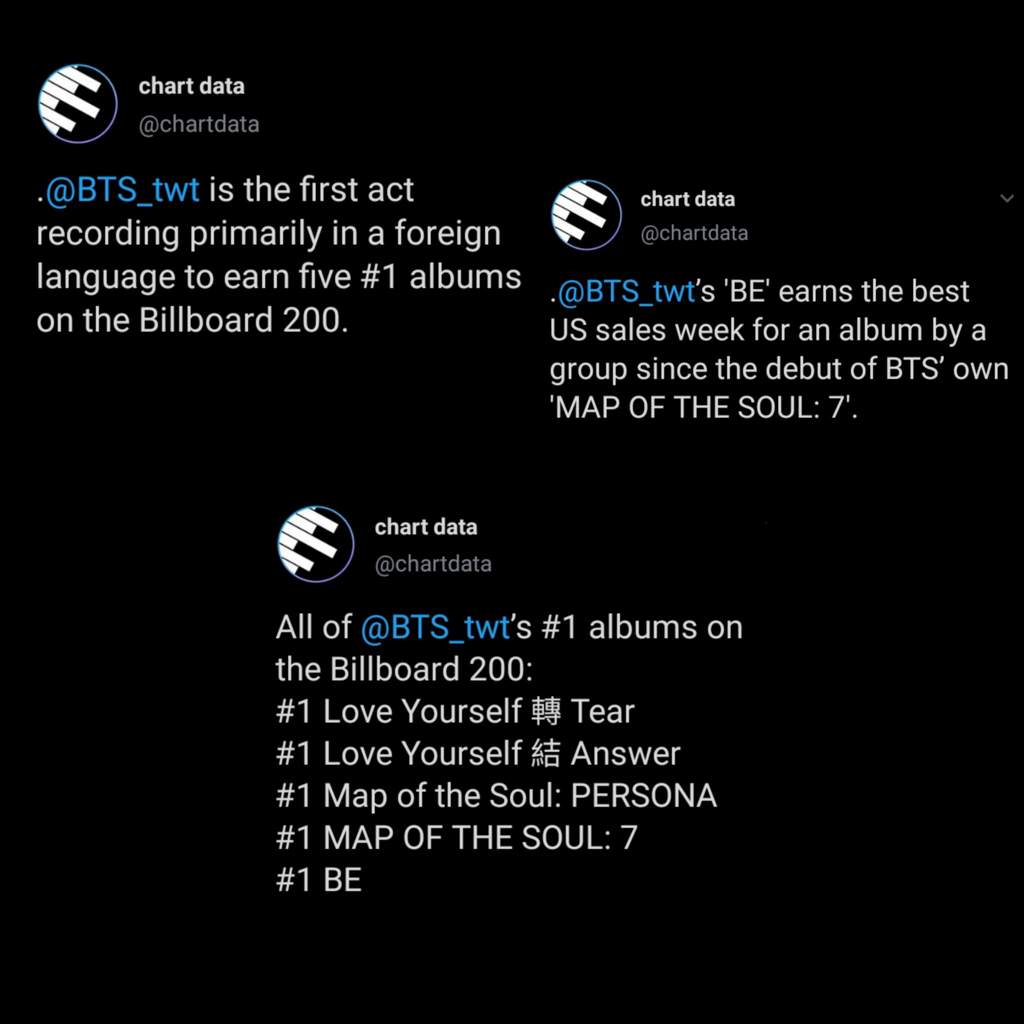
Task: Click the '#1 Love Yourself 轉 Tear' line
Action: (455, 711)
